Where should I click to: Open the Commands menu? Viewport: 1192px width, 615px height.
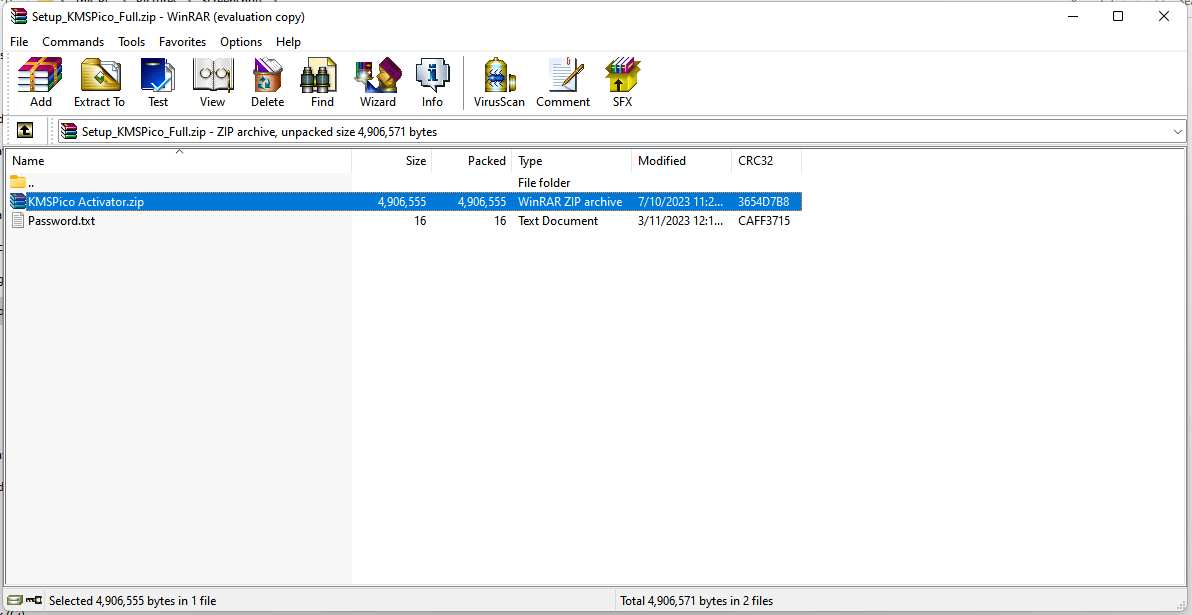coord(73,42)
